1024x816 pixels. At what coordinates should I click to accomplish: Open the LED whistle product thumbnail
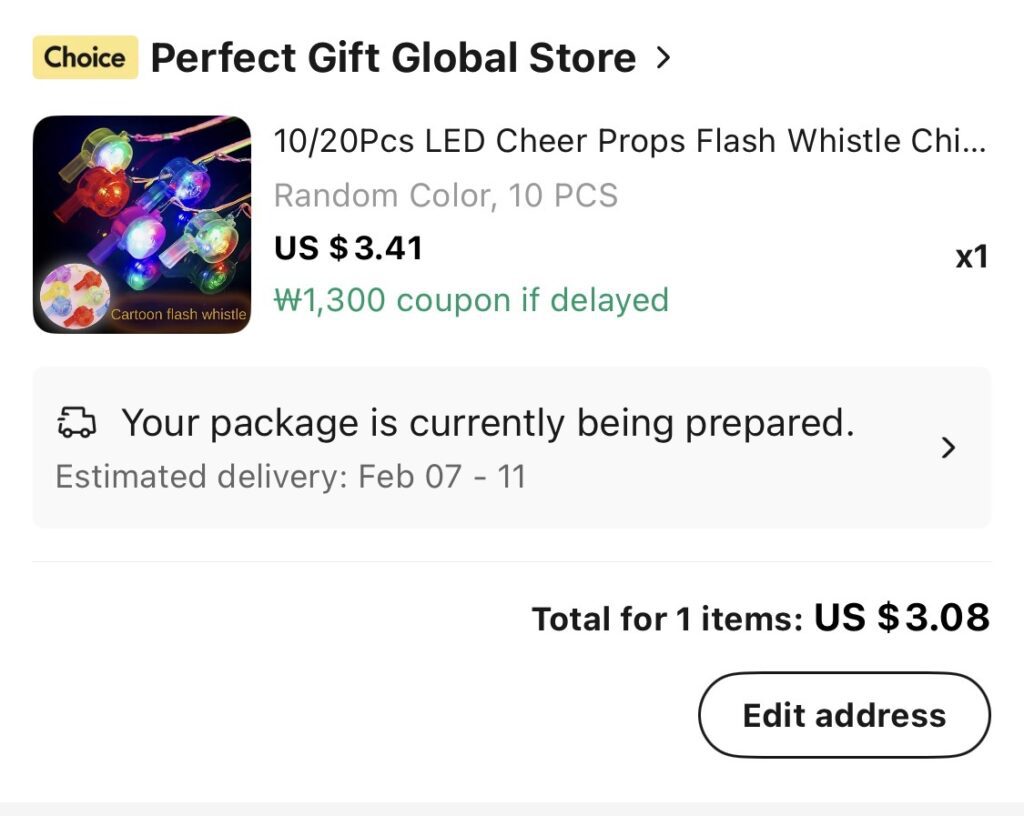pyautogui.click(x=142, y=224)
